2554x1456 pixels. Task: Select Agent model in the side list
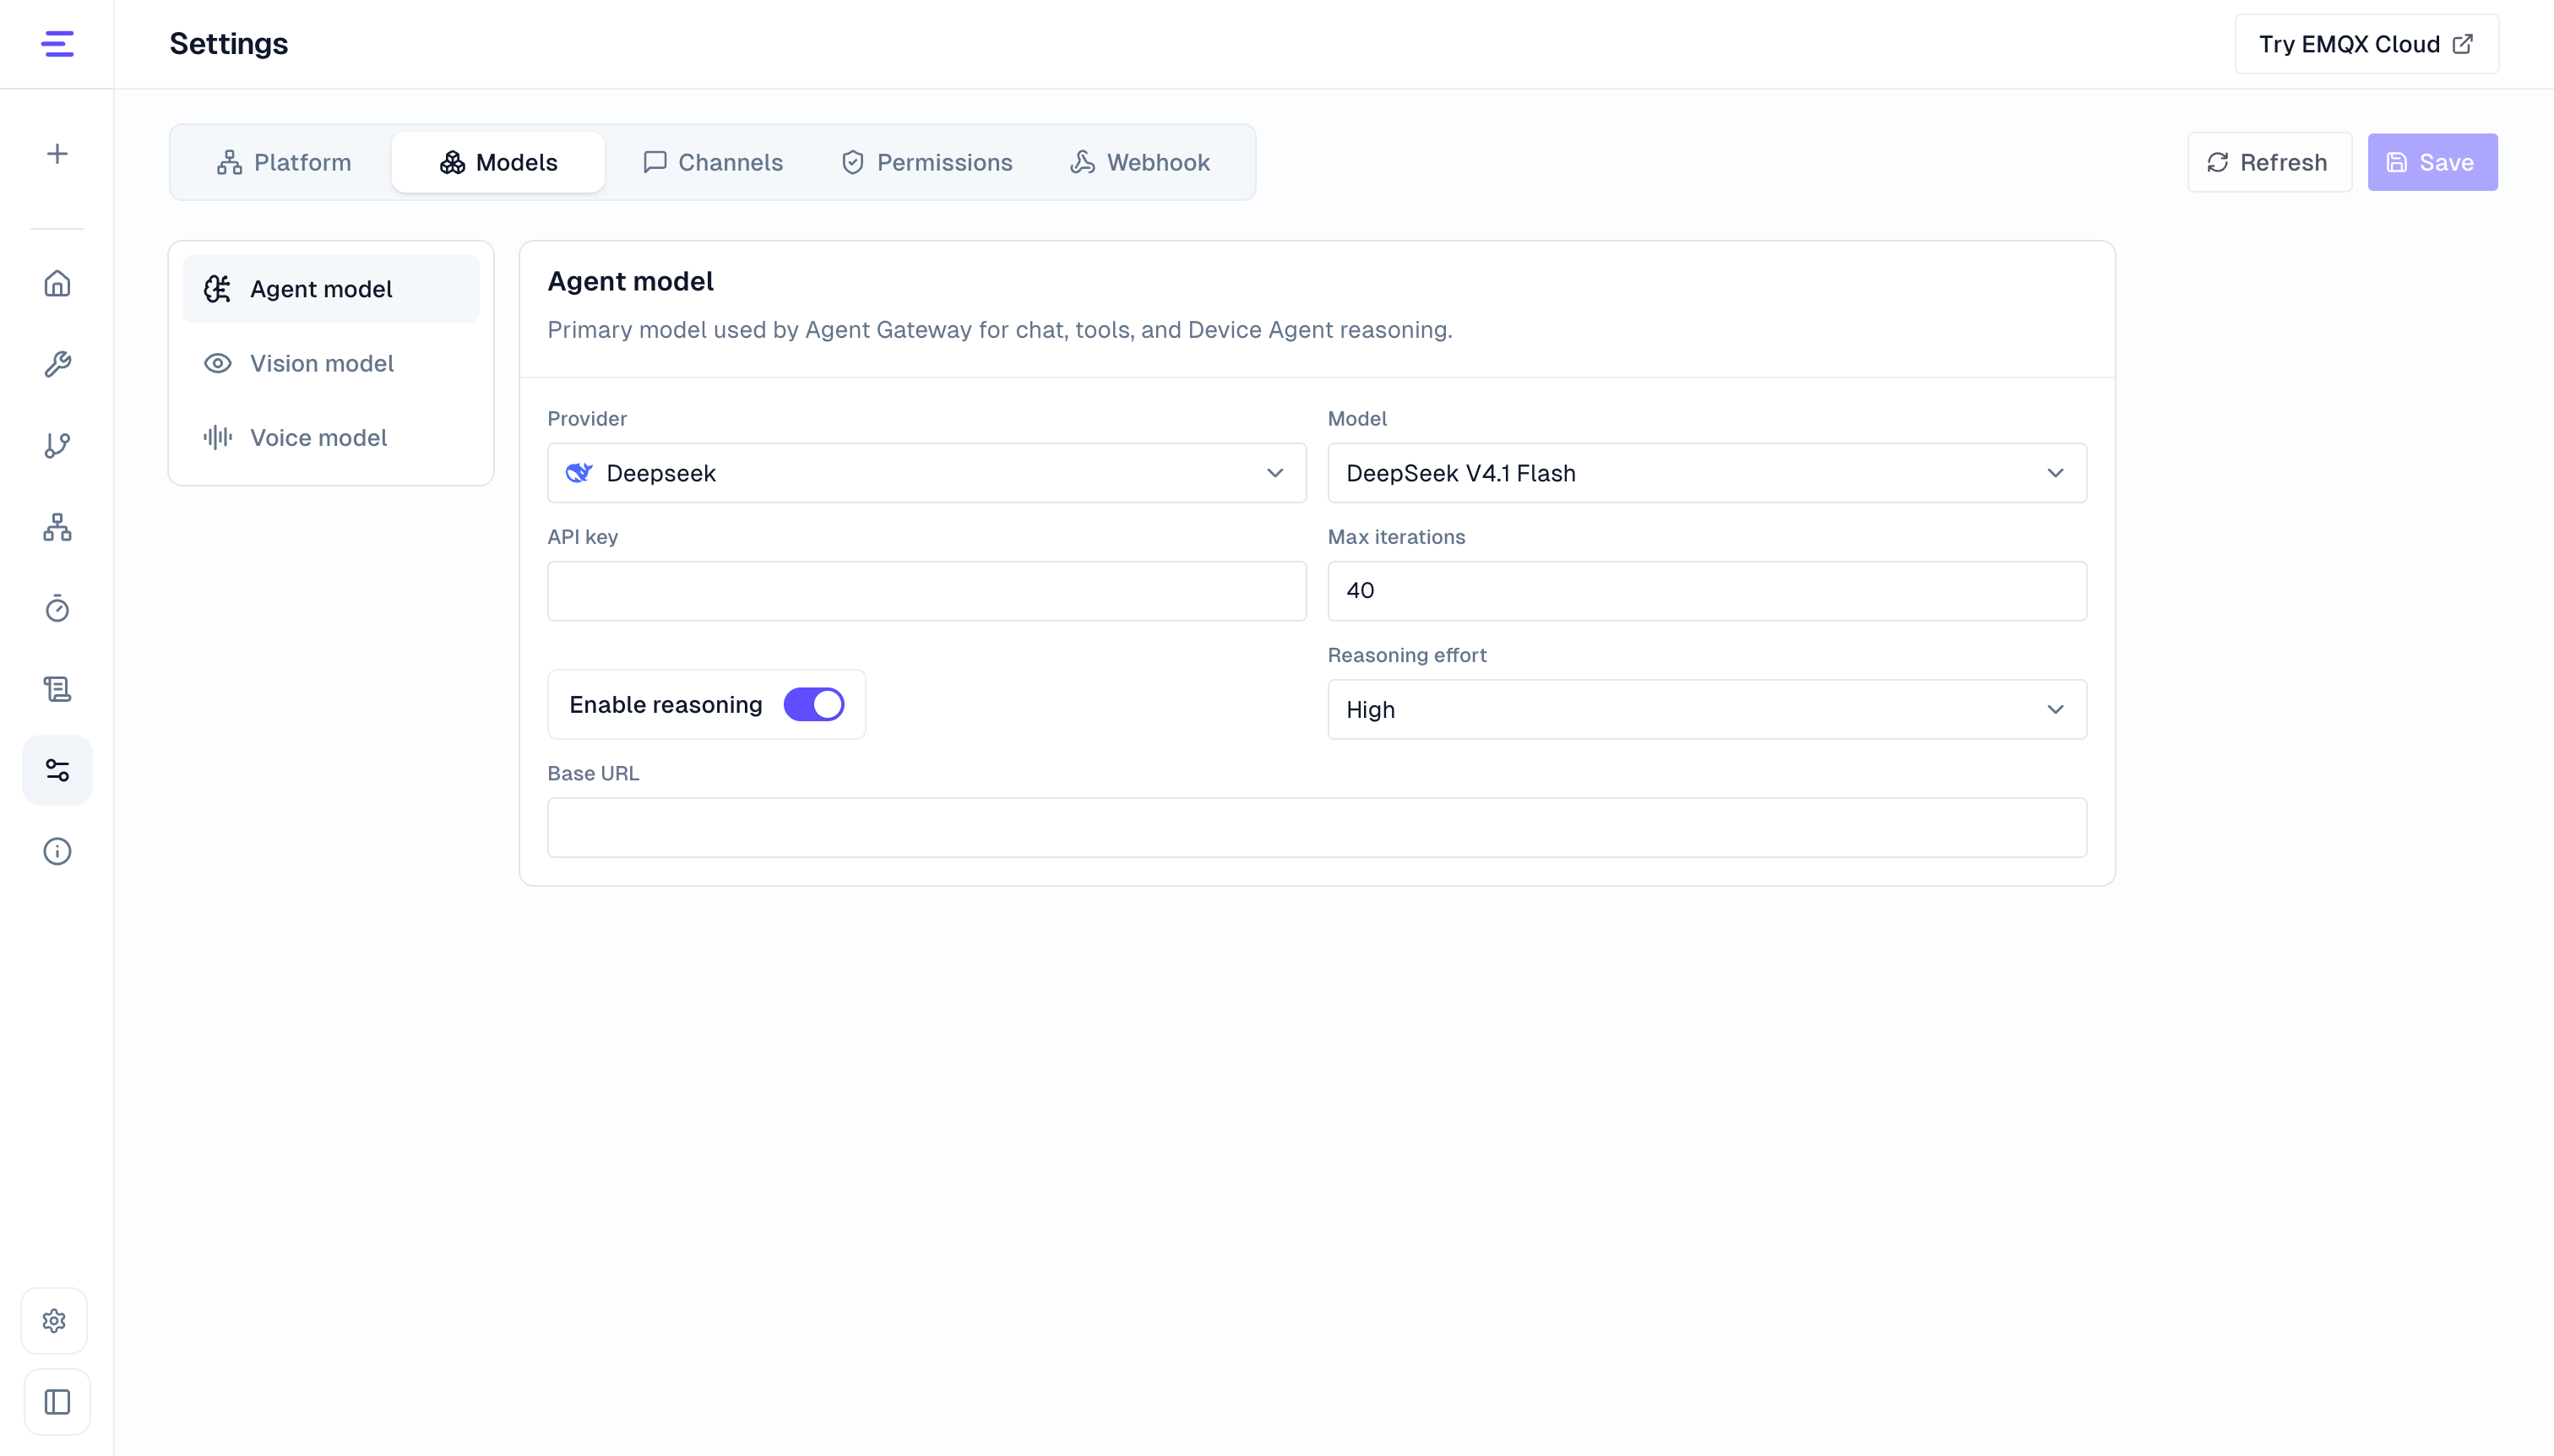tap(331, 289)
